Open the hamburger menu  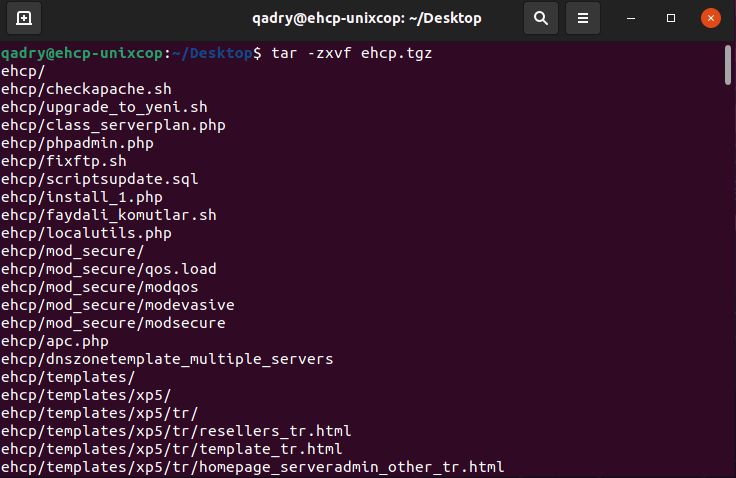coord(583,18)
